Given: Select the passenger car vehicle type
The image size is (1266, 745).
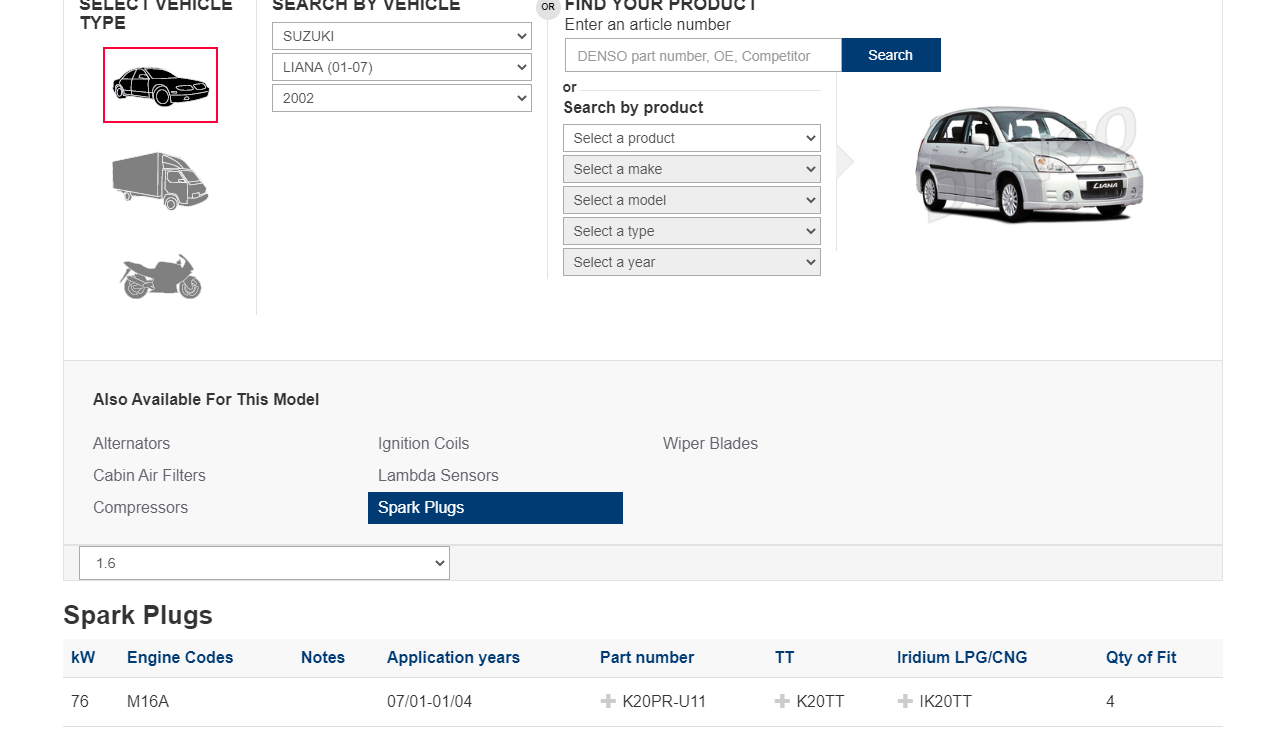Looking at the screenshot, I should (x=160, y=85).
